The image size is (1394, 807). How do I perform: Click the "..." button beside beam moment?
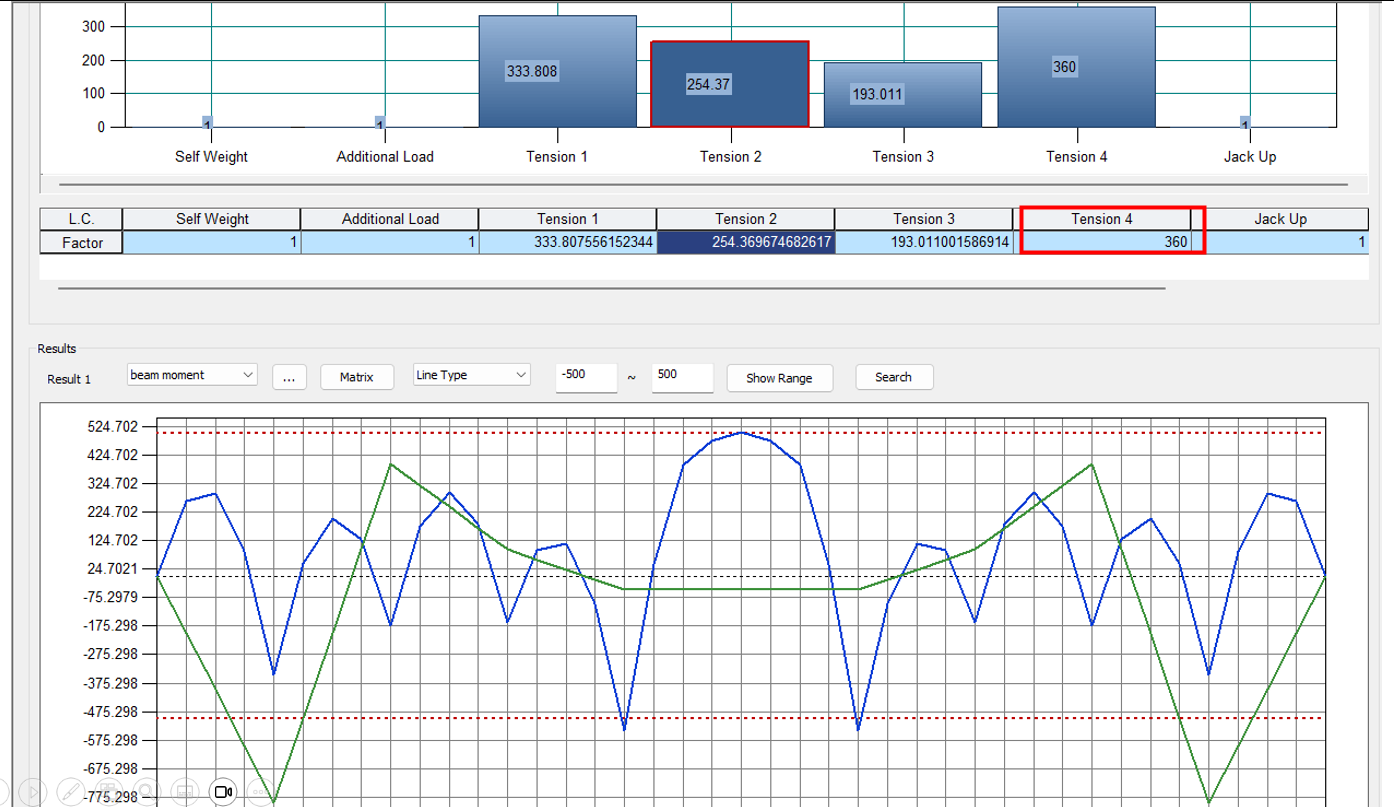click(x=289, y=377)
